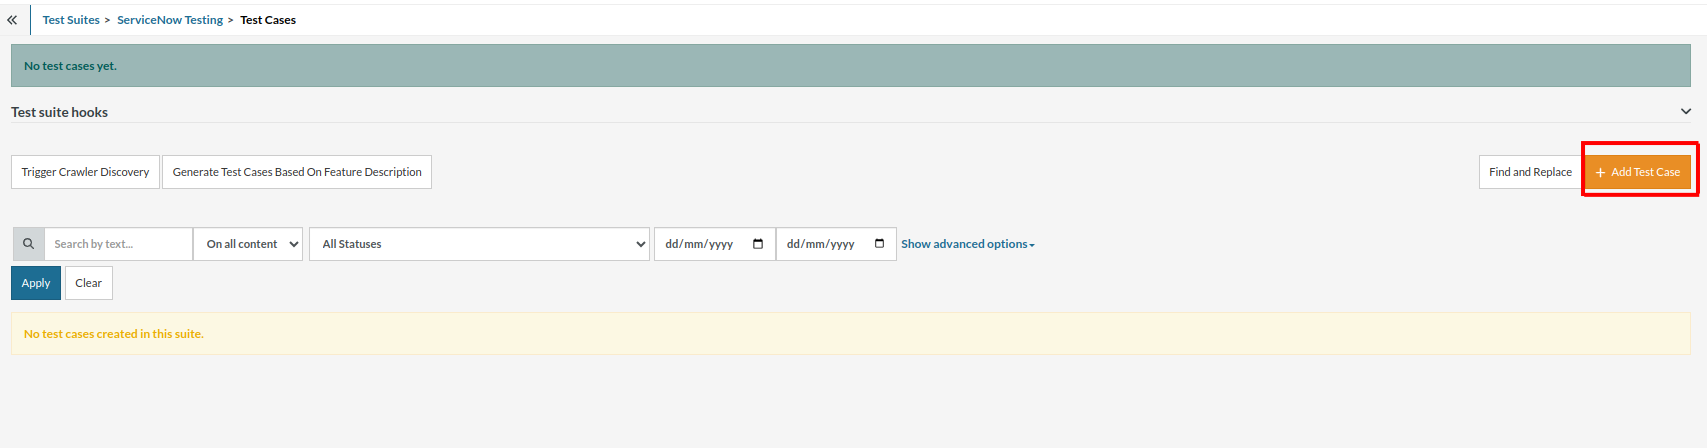The width and height of the screenshot is (1707, 448).
Task: Open Find and Replace
Action: coord(1530,172)
